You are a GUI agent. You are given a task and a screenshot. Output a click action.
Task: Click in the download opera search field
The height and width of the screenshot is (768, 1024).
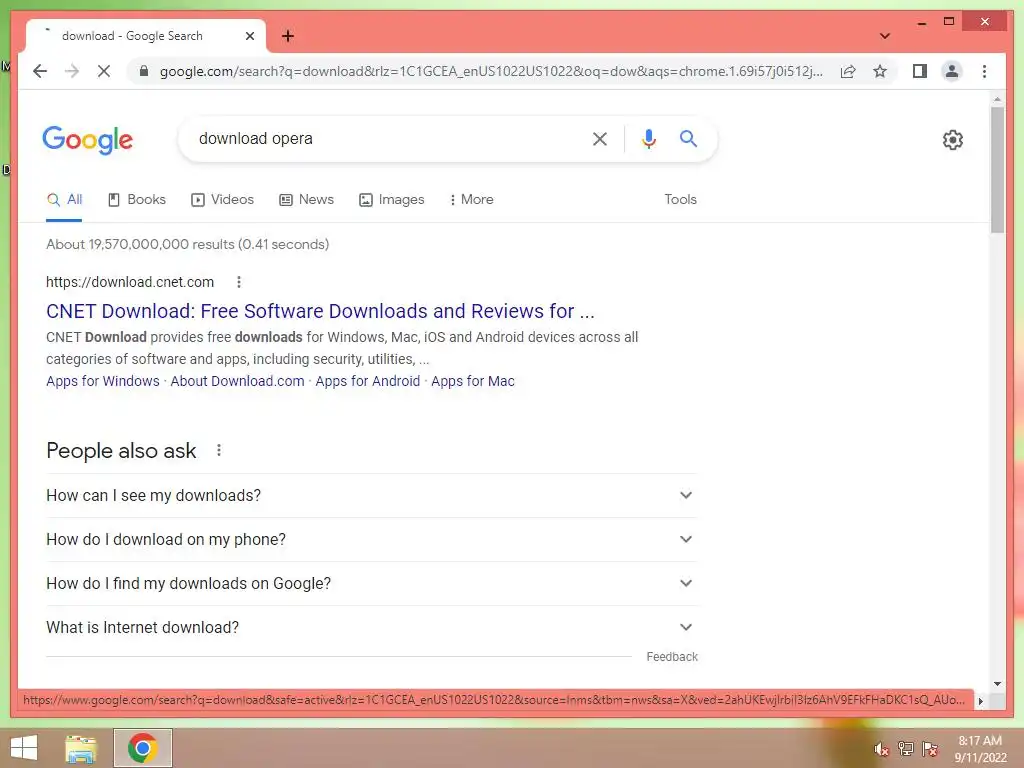pos(385,138)
